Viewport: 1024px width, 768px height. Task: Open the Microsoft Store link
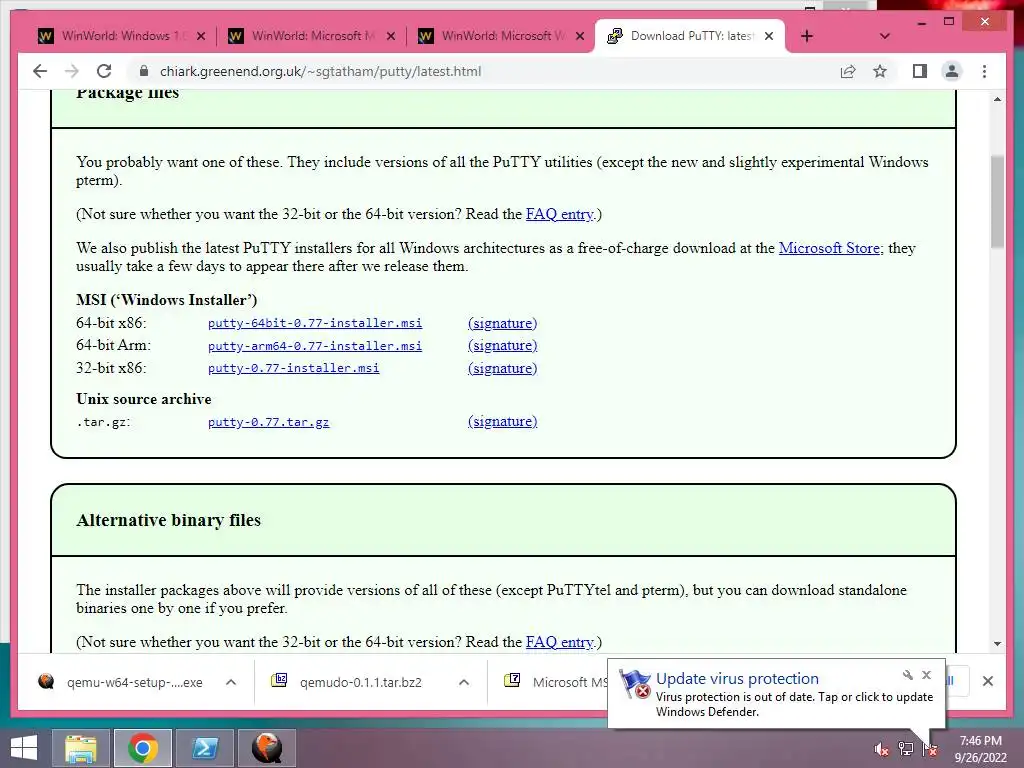tap(829, 248)
